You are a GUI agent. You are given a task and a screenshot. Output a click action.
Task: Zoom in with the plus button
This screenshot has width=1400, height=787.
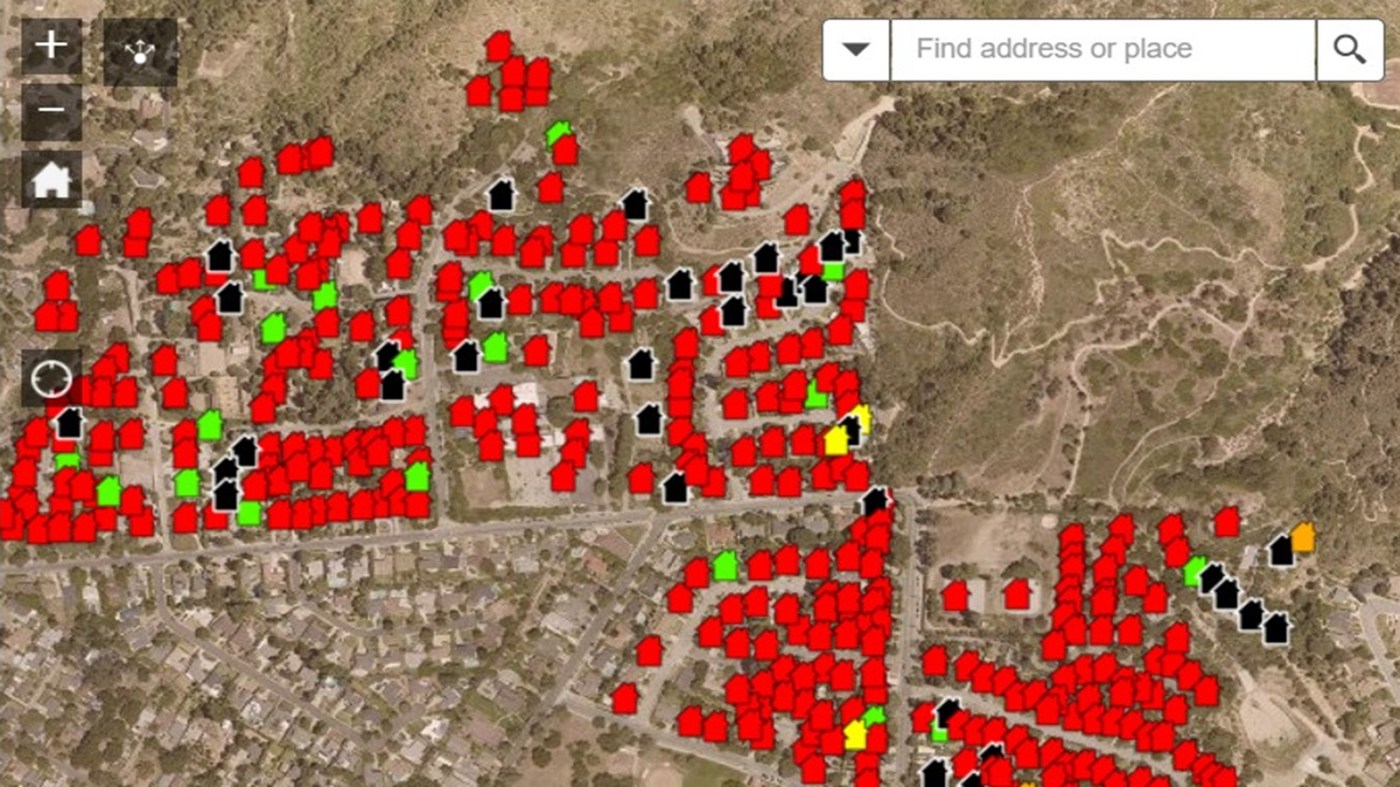pyautogui.click(x=51, y=46)
